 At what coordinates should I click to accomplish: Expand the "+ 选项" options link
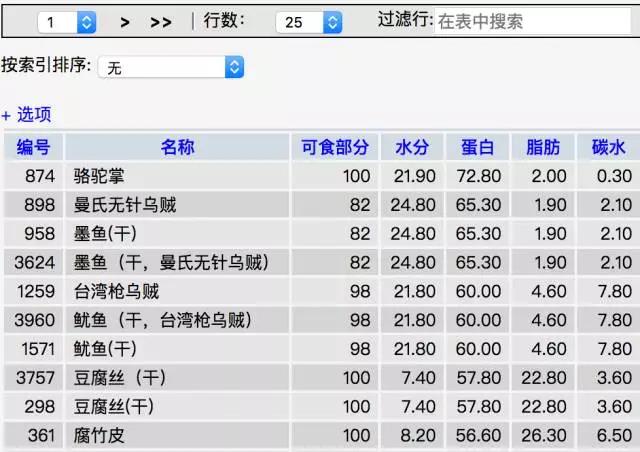click(26, 115)
